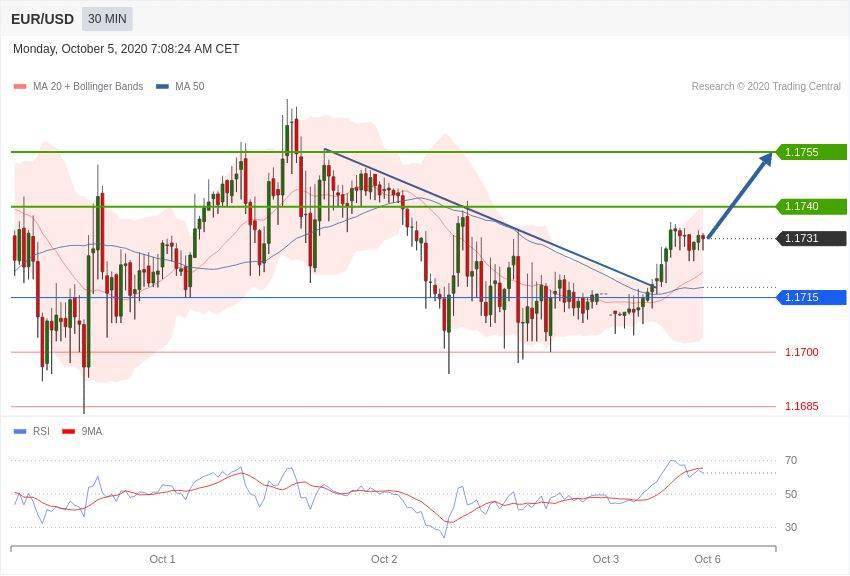The image size is (850, 576).
Task: Click the pink MA 20 legend swatch
Action: pyautogui.click(x=20, y=86)
